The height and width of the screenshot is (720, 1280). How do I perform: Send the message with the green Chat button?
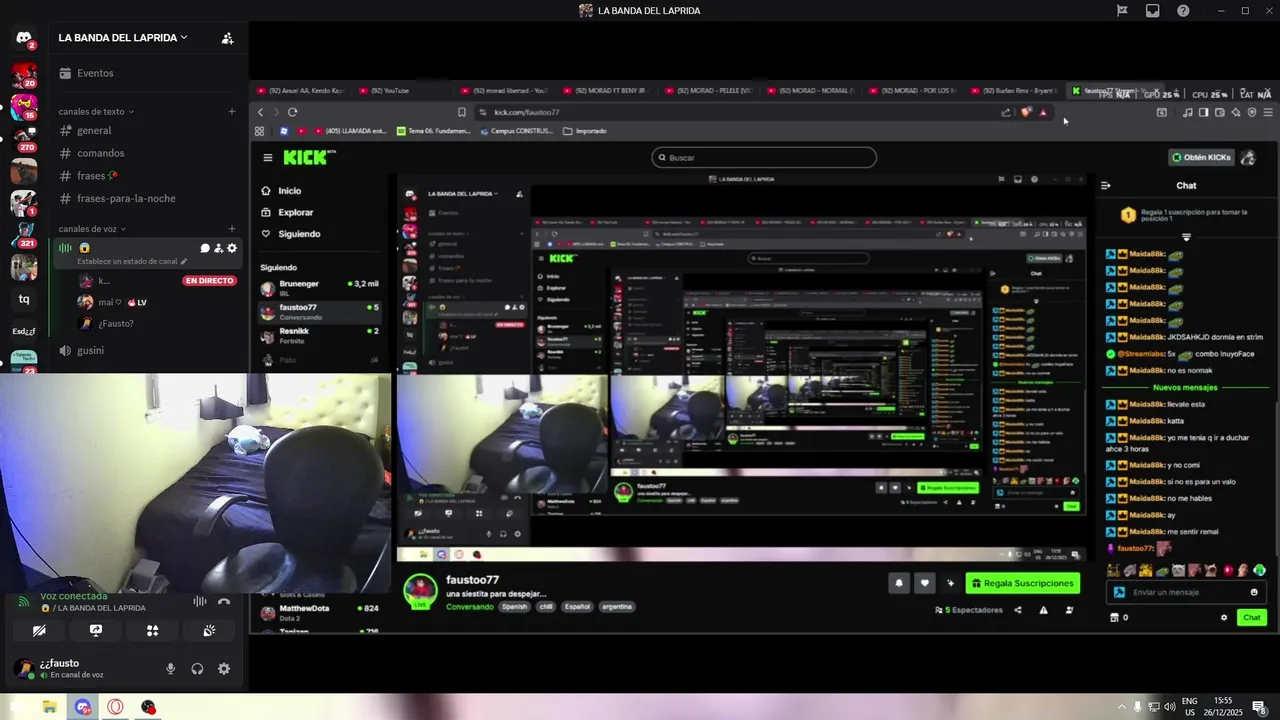click(x=1252, y=618)
